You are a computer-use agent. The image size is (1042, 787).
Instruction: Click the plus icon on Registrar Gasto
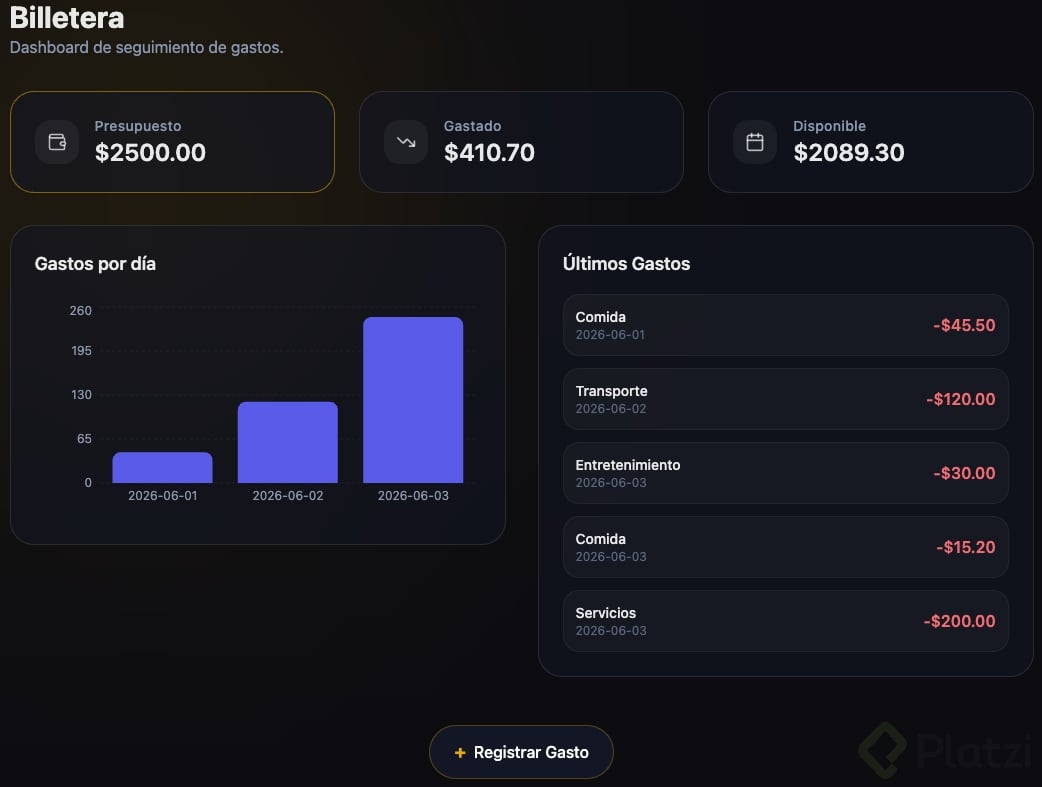point(460,752)
